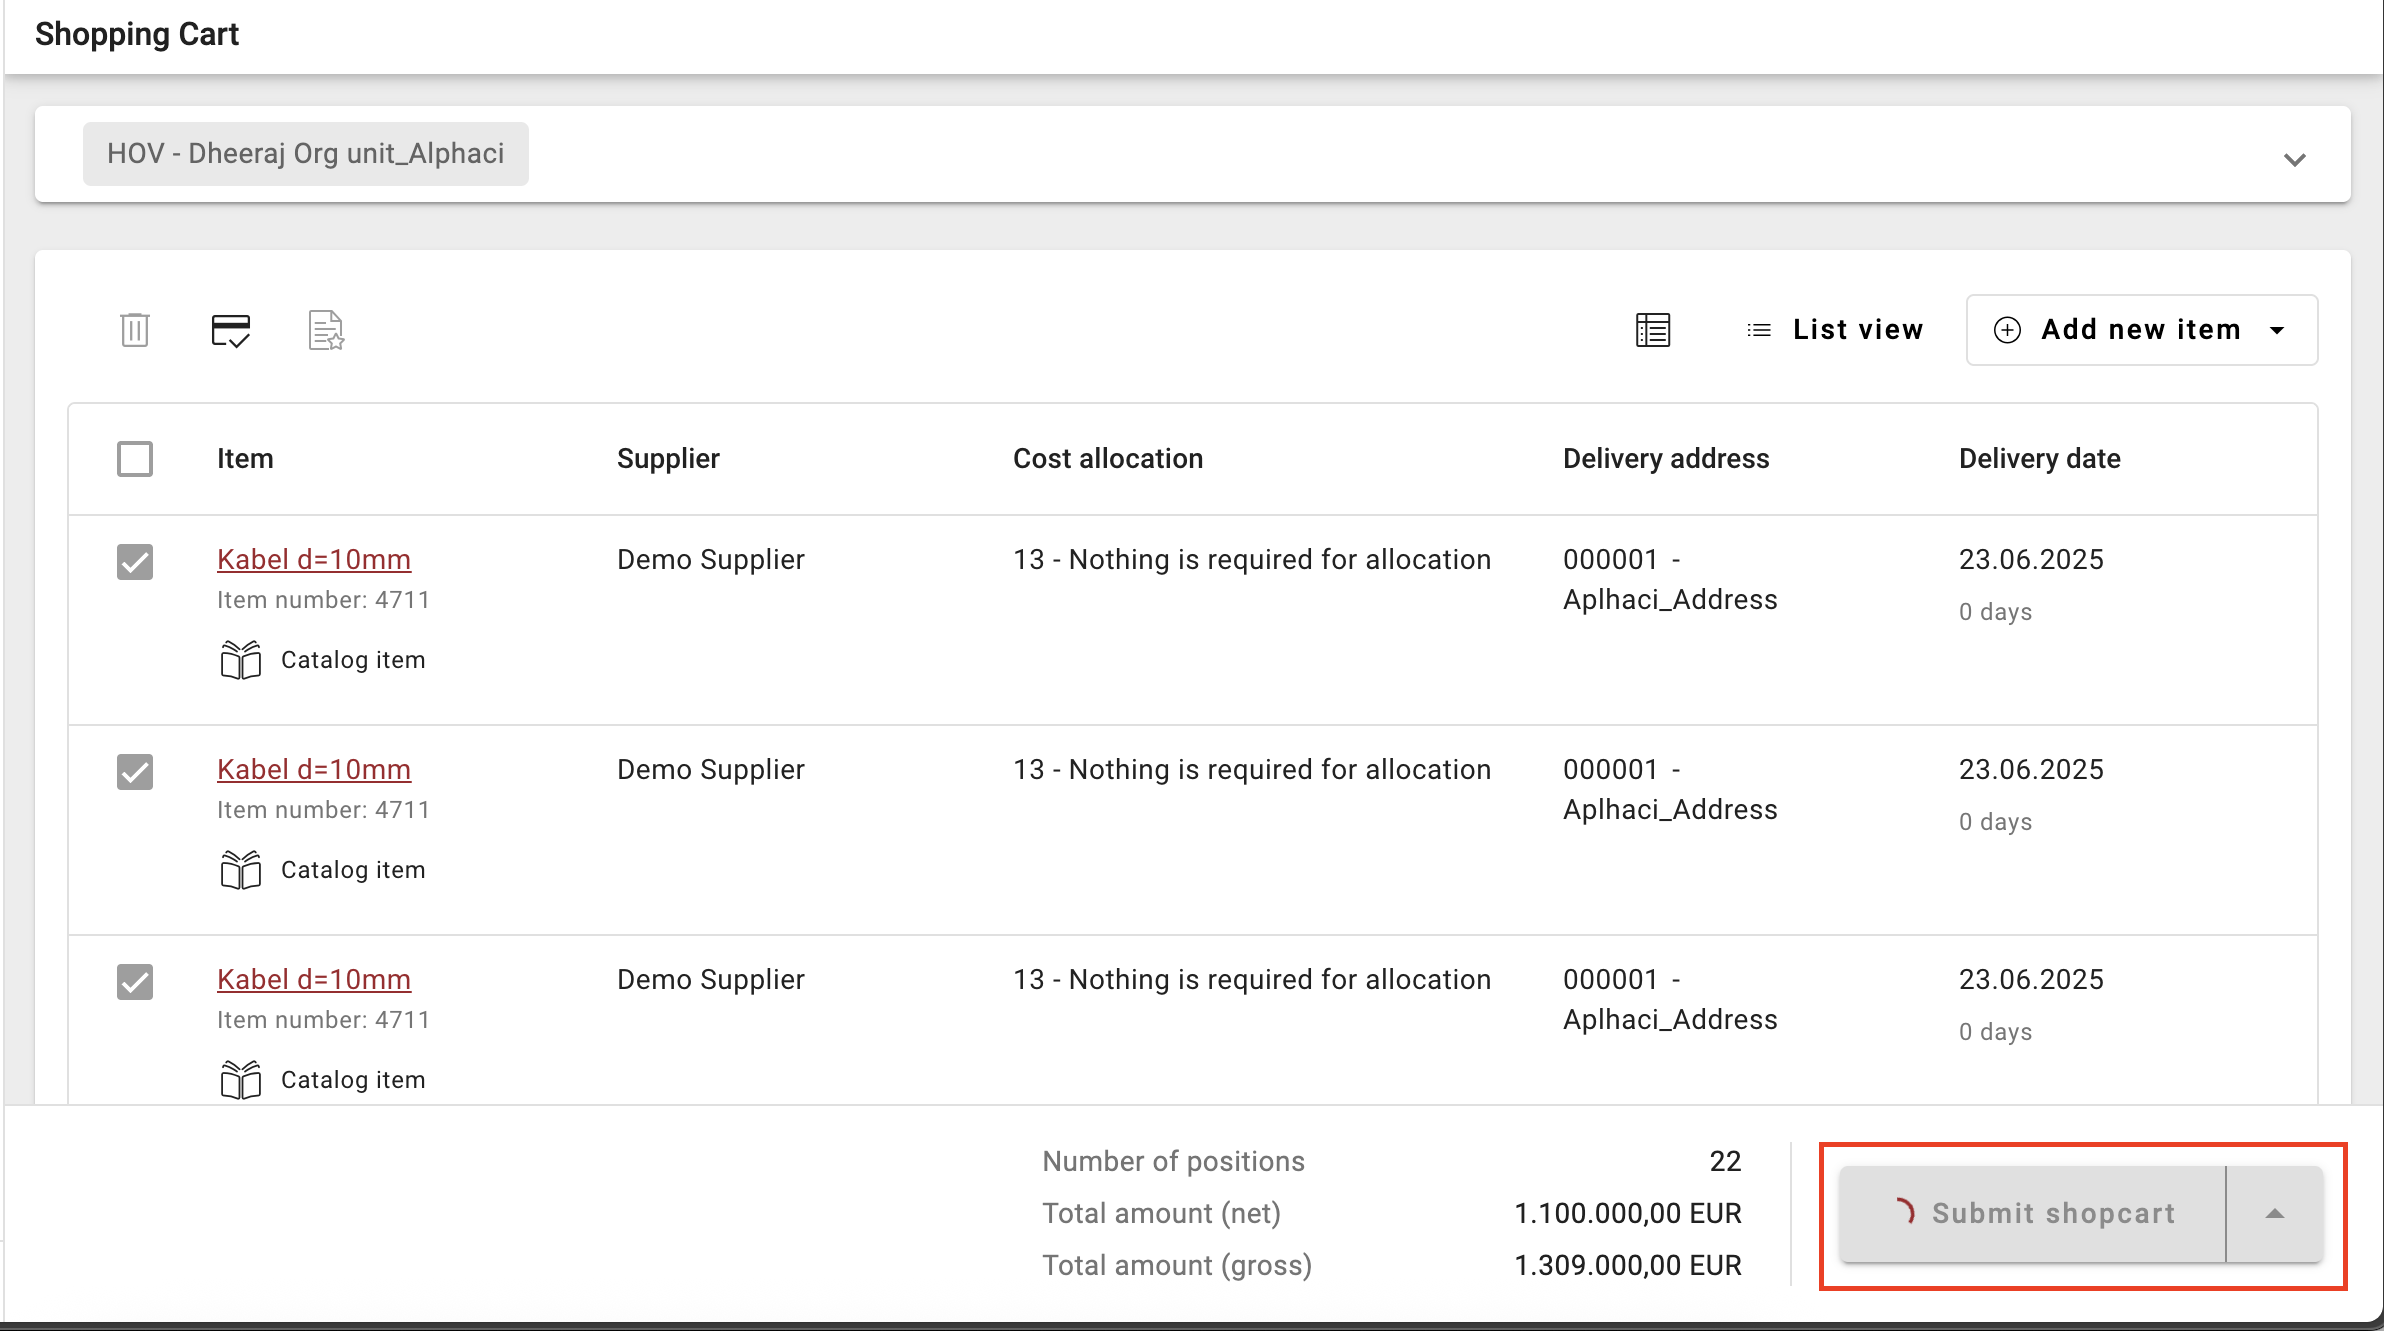The width and height of the screenshot is (2384, 1331).
Task: Click the card with checkmark icon
Action: (x=231, y=330)
